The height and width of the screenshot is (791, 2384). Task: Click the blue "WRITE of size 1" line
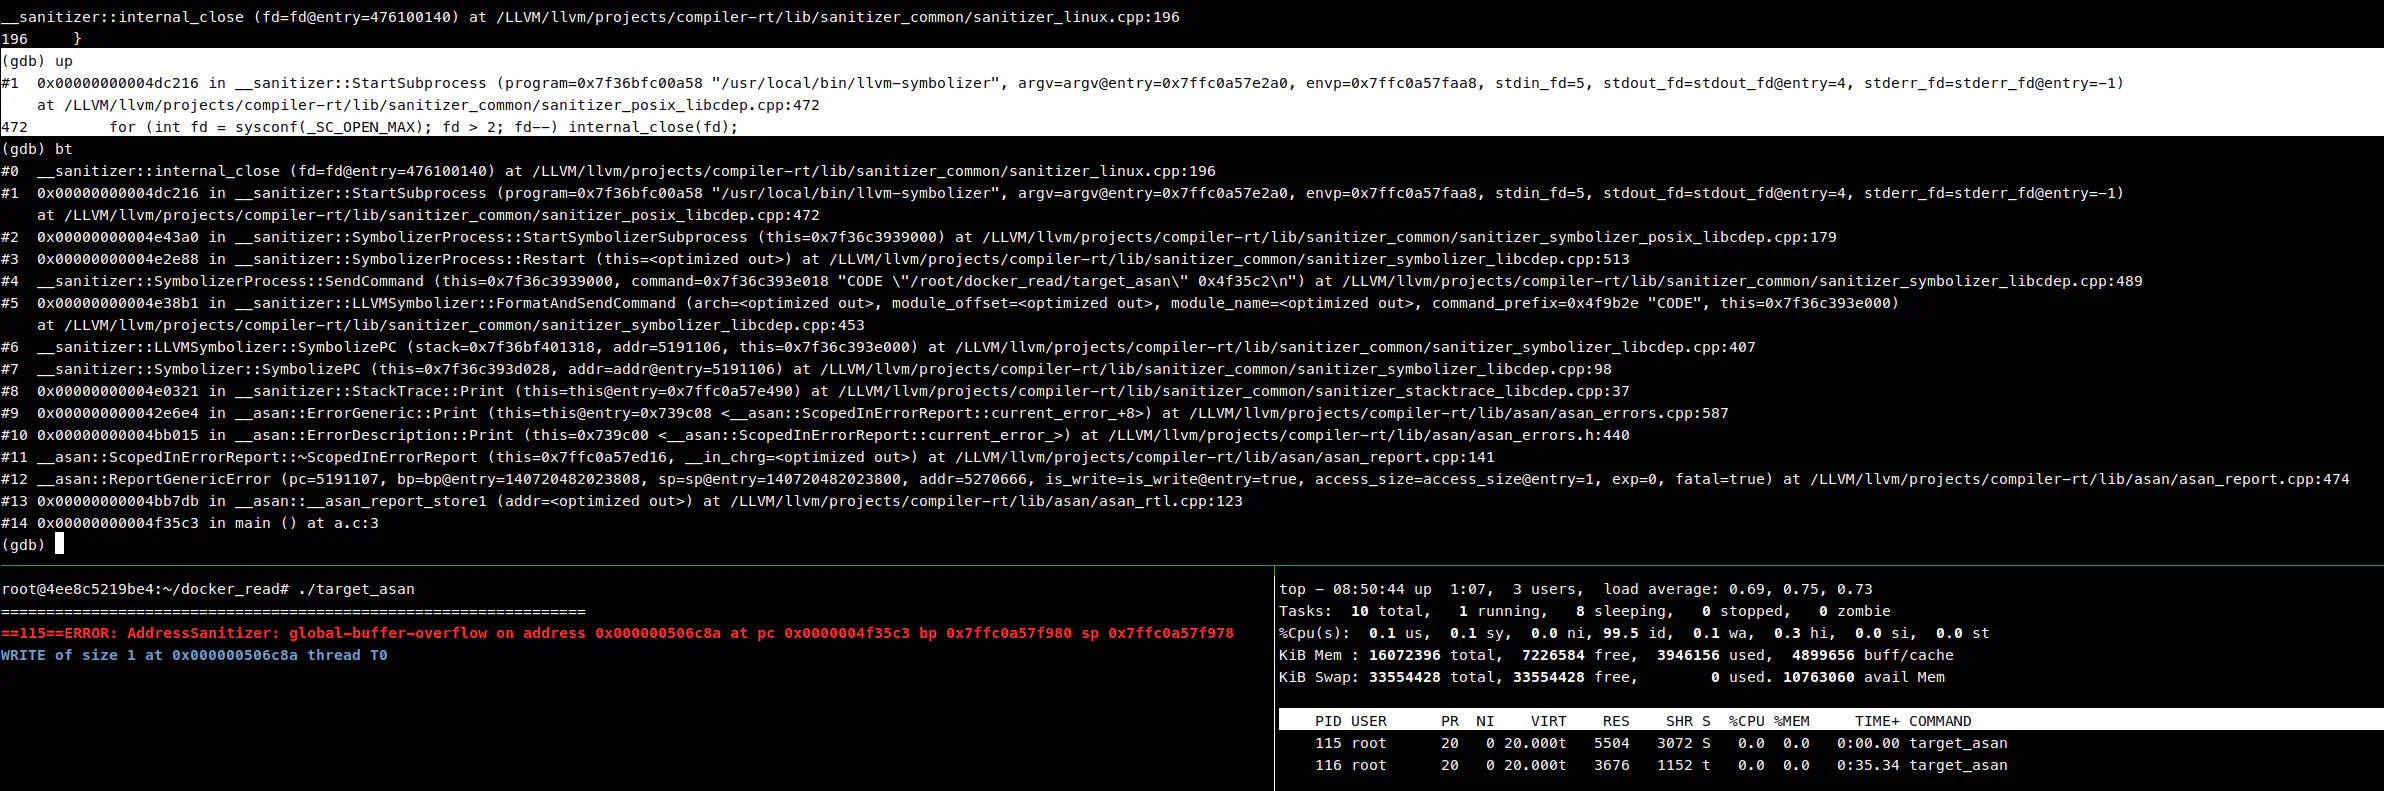point(194,655)
